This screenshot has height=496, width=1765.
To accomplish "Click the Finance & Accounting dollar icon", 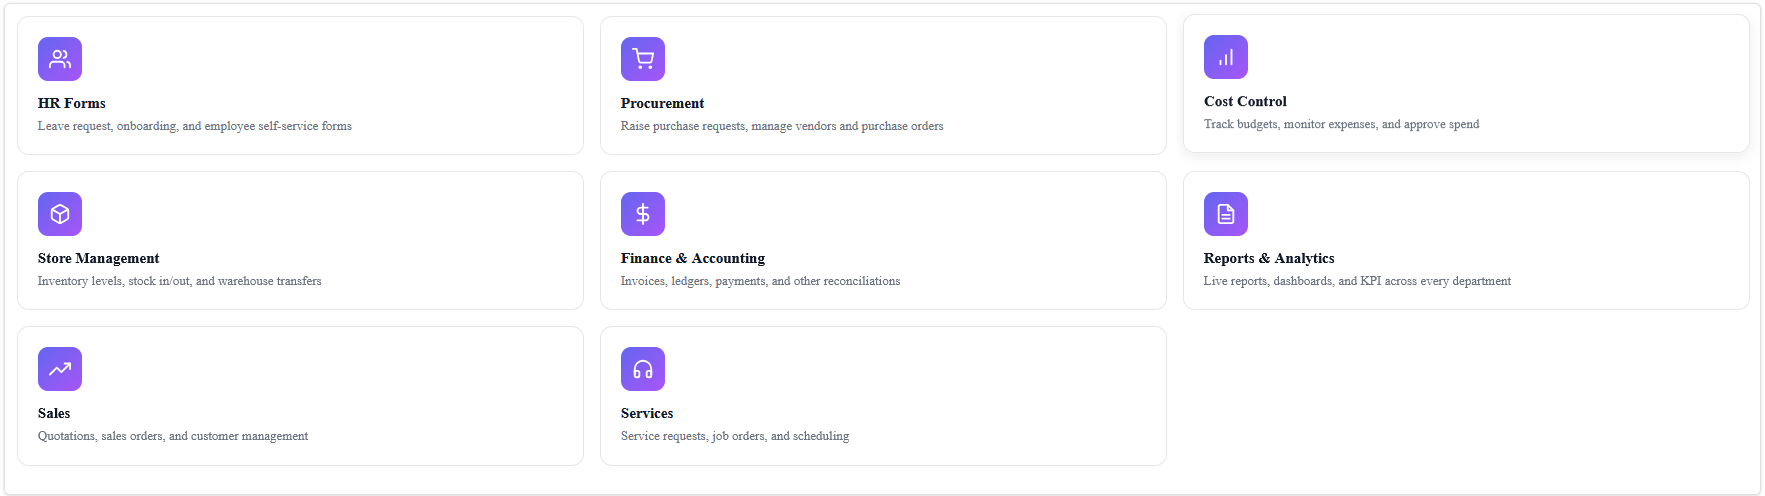I will pyautogui.click(x=643, y=214).
